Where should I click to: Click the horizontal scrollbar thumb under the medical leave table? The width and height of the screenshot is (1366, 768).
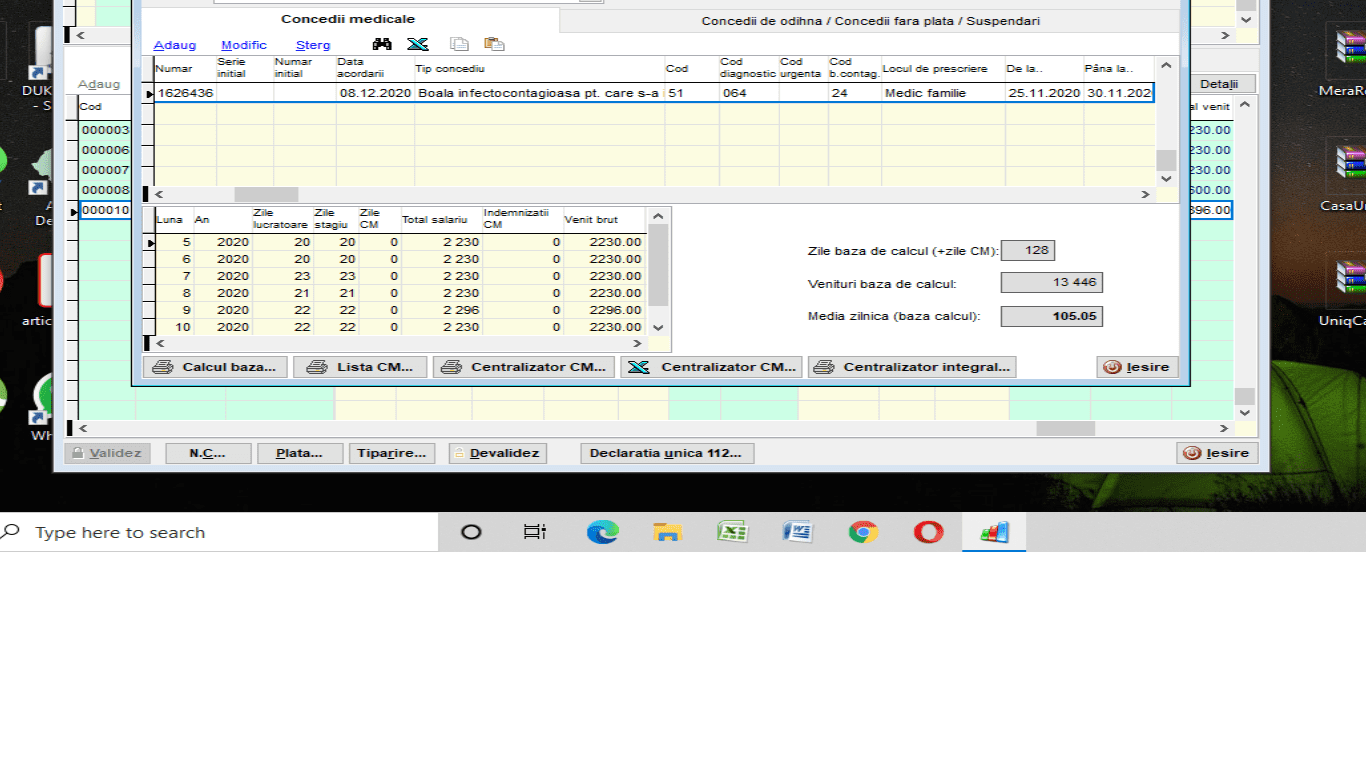(x=266, y=195)
